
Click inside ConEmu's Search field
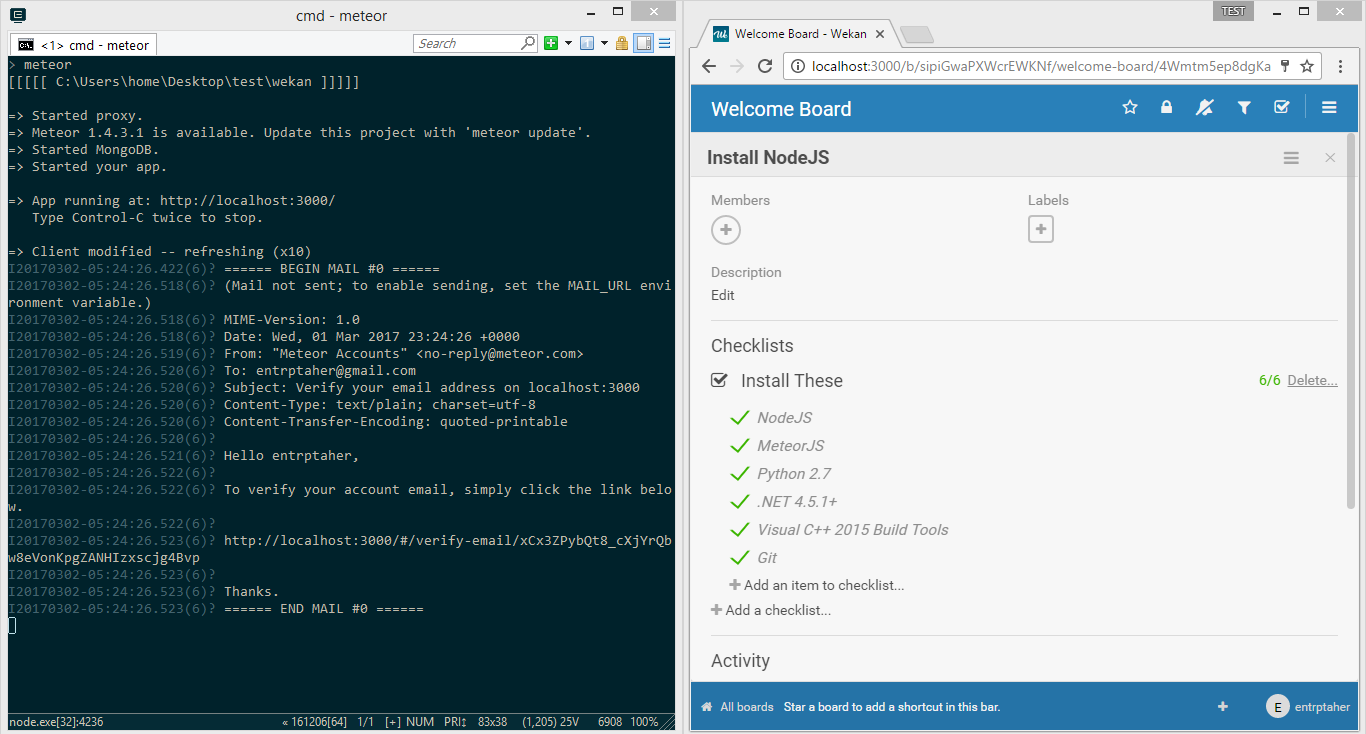point(475,43)
